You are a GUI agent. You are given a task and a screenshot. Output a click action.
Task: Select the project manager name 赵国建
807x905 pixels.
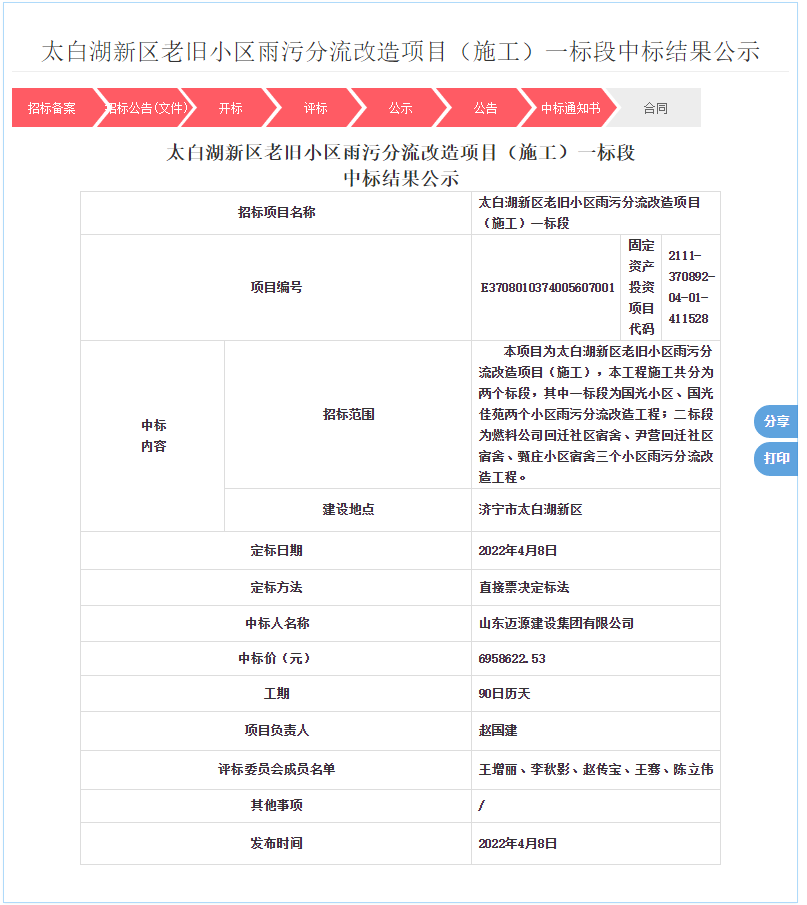(x=498, y=731)
